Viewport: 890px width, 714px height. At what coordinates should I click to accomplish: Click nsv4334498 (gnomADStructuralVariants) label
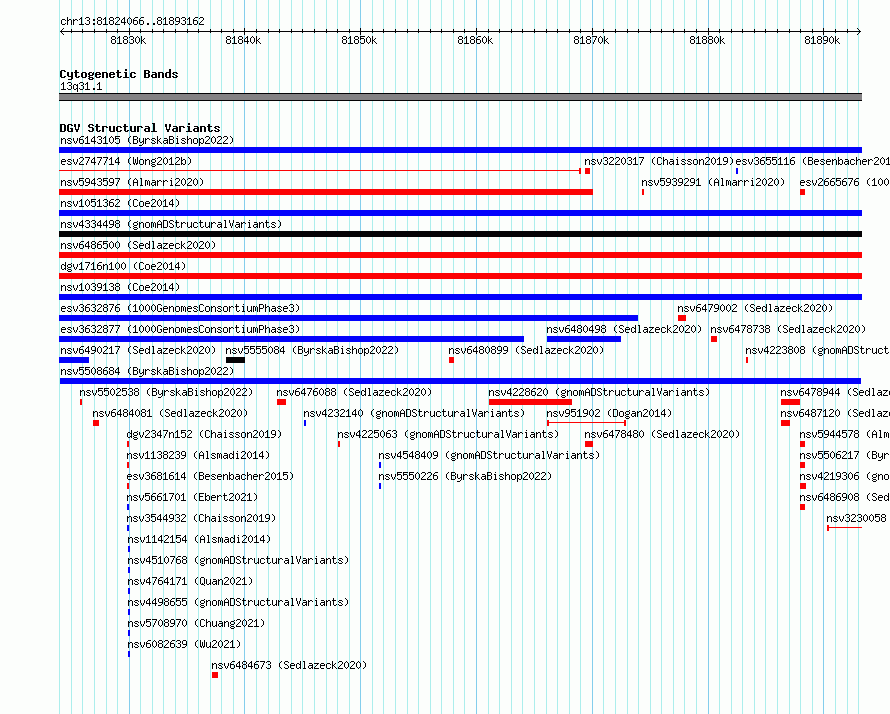coord(171,224)
